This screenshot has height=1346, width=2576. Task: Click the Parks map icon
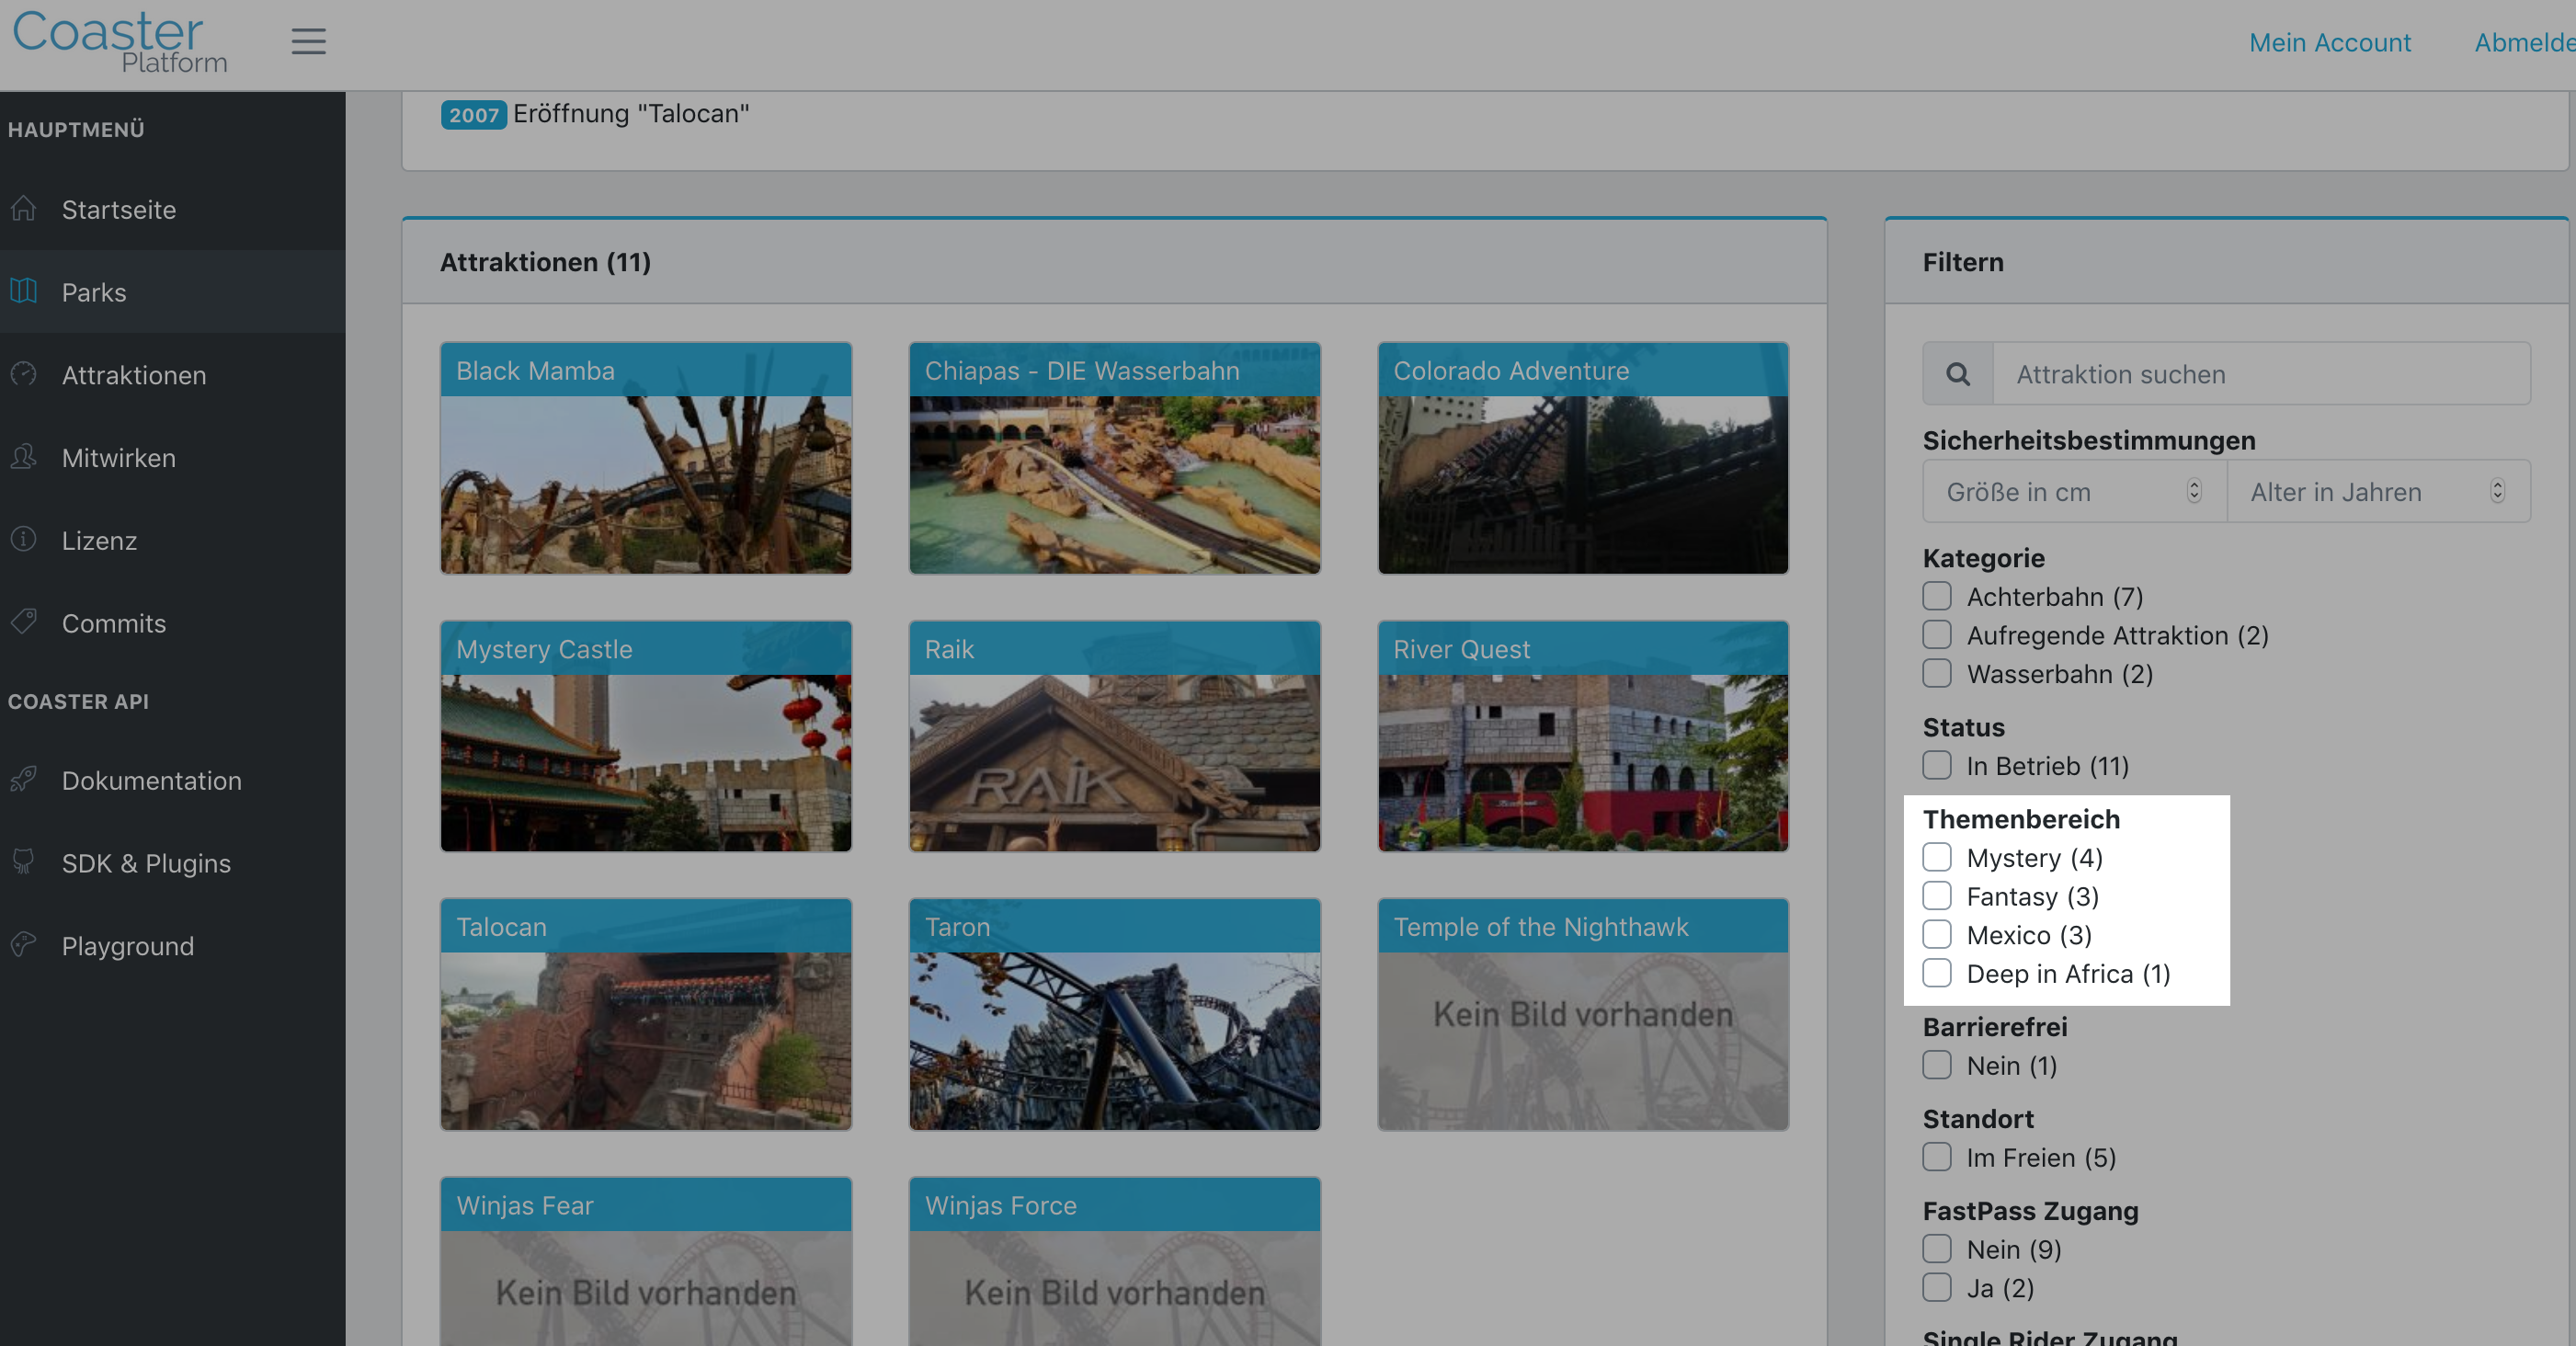click(24, 292)
